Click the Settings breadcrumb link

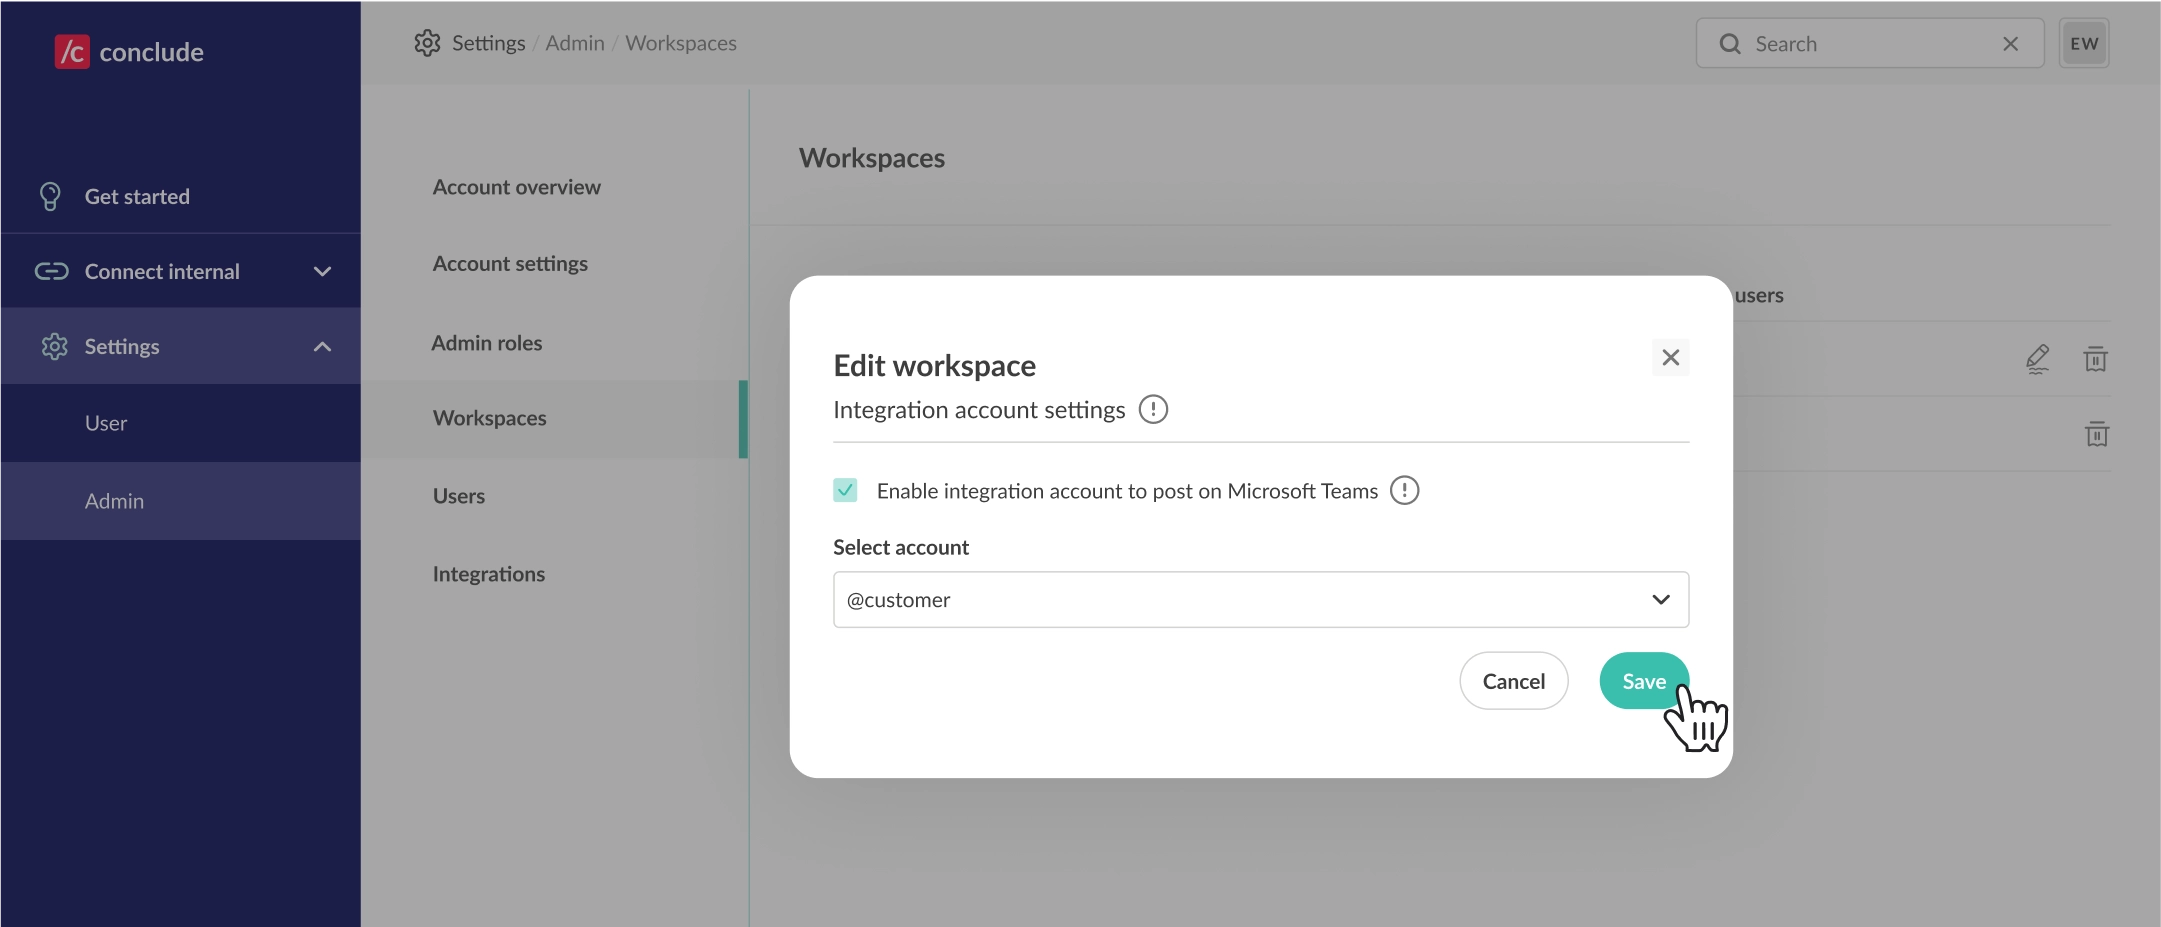pyautogui.click(x=488, y=43)
